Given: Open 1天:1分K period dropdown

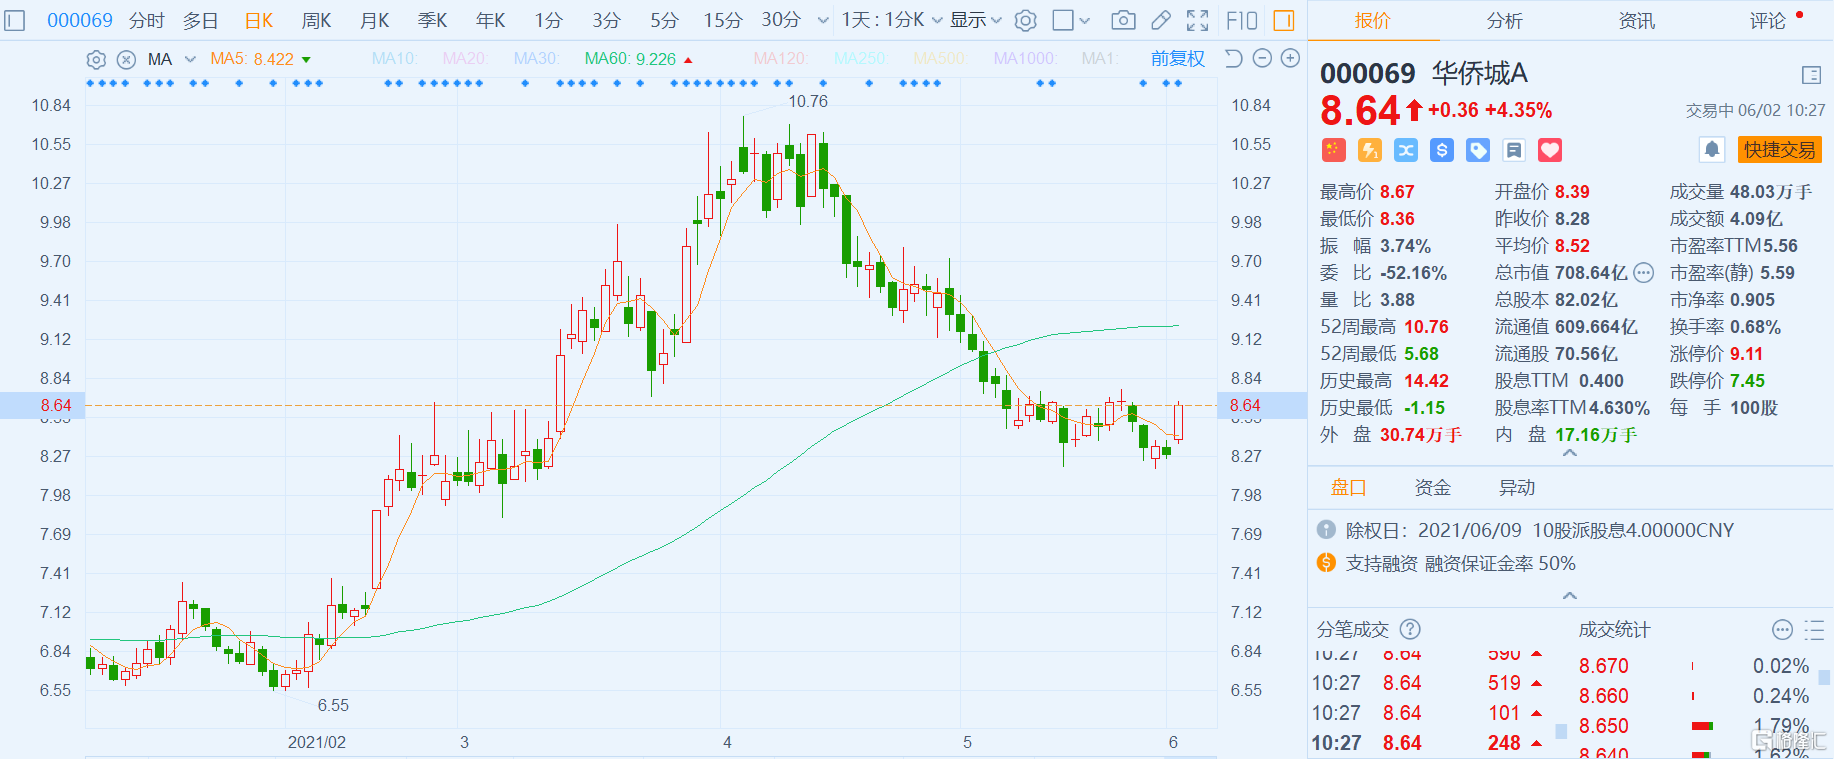Looking at the screenshot, I should click(x=891, y=20).
